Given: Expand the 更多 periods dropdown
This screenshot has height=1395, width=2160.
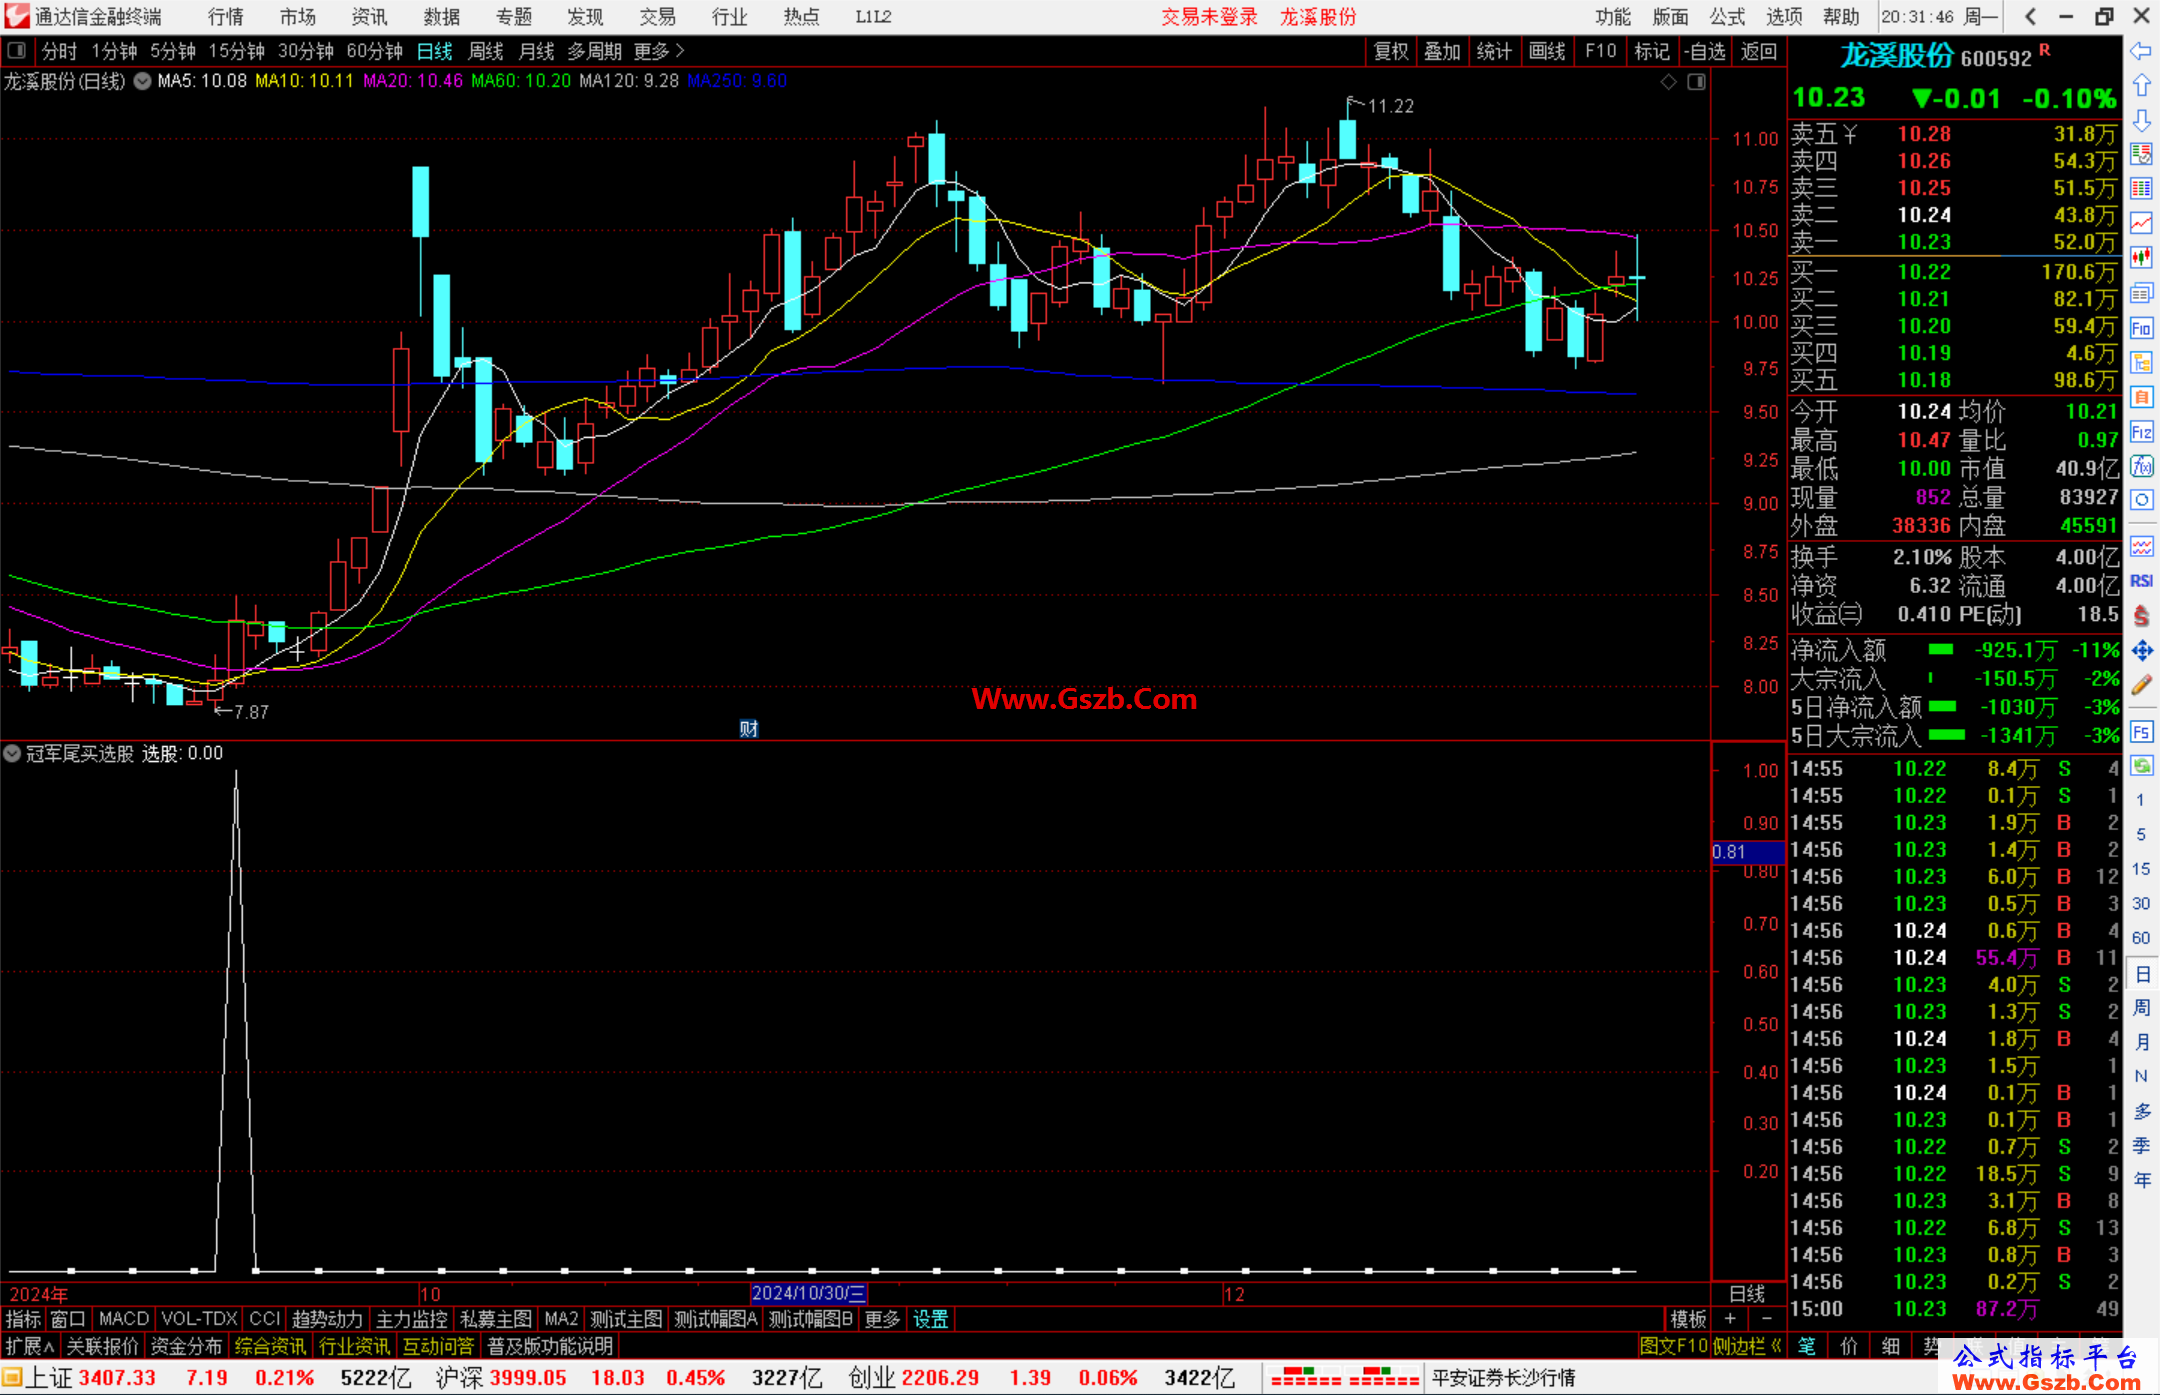Looking at the screenshot, I should [660, 51].
